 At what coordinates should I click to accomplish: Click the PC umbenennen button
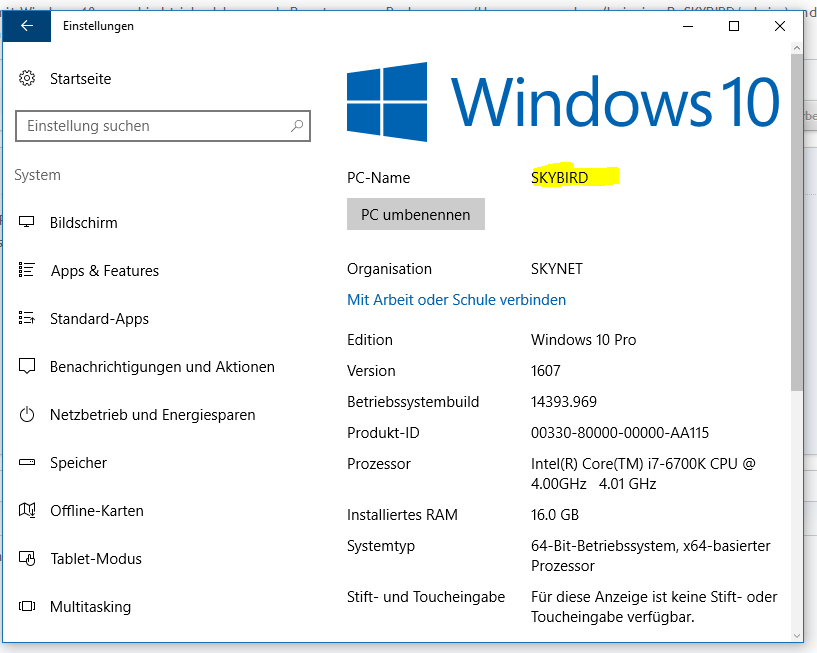pos(416,214)
